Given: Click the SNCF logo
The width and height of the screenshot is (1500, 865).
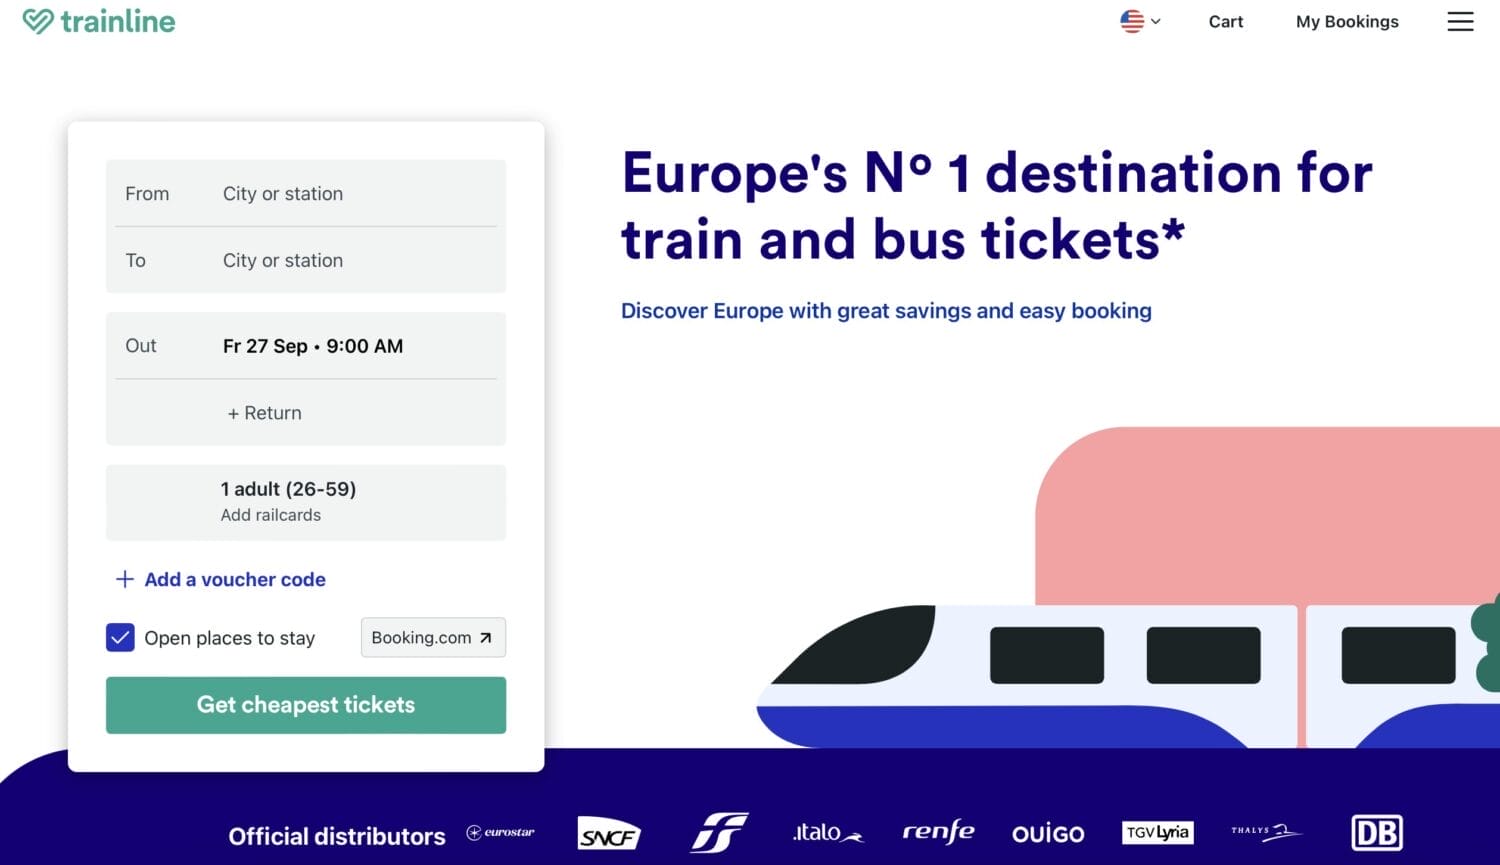Looking at the screenshot, I should [608, 832].
